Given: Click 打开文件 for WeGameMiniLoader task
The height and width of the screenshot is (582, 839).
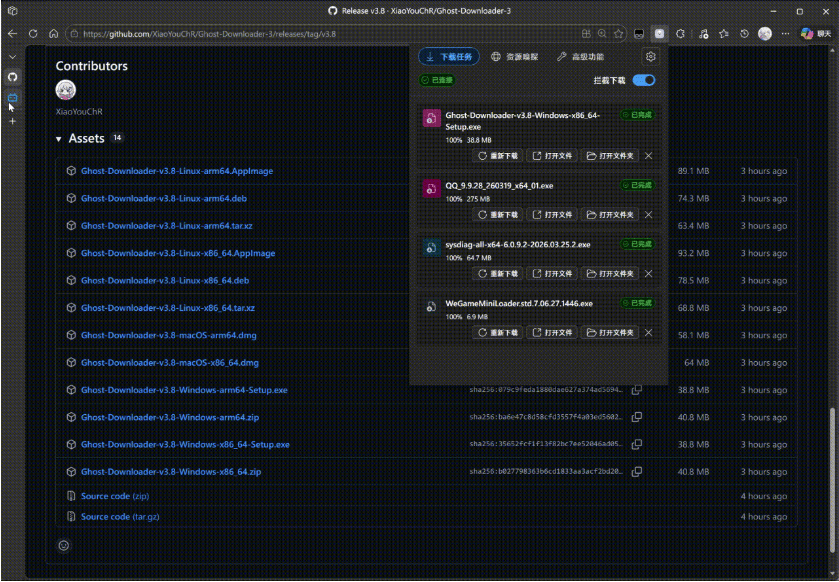Looking at the screenshot, I should coord(552,332).
